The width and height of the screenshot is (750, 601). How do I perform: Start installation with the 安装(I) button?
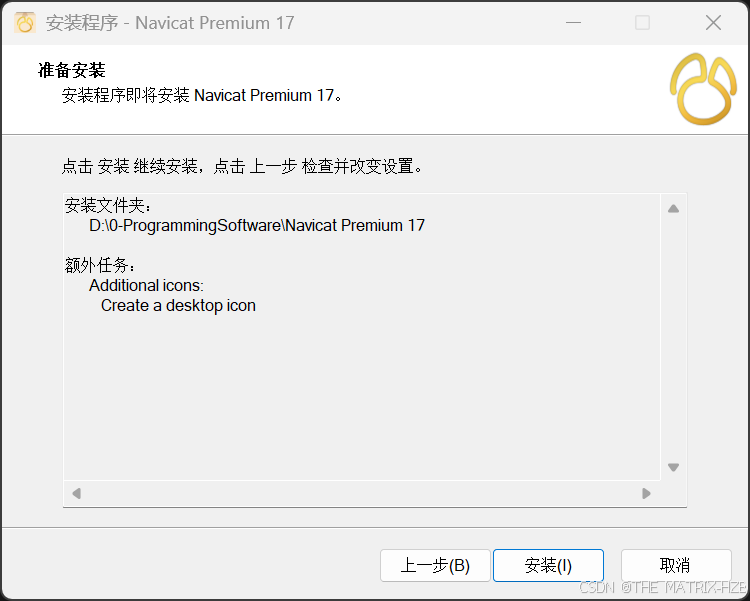548,566
